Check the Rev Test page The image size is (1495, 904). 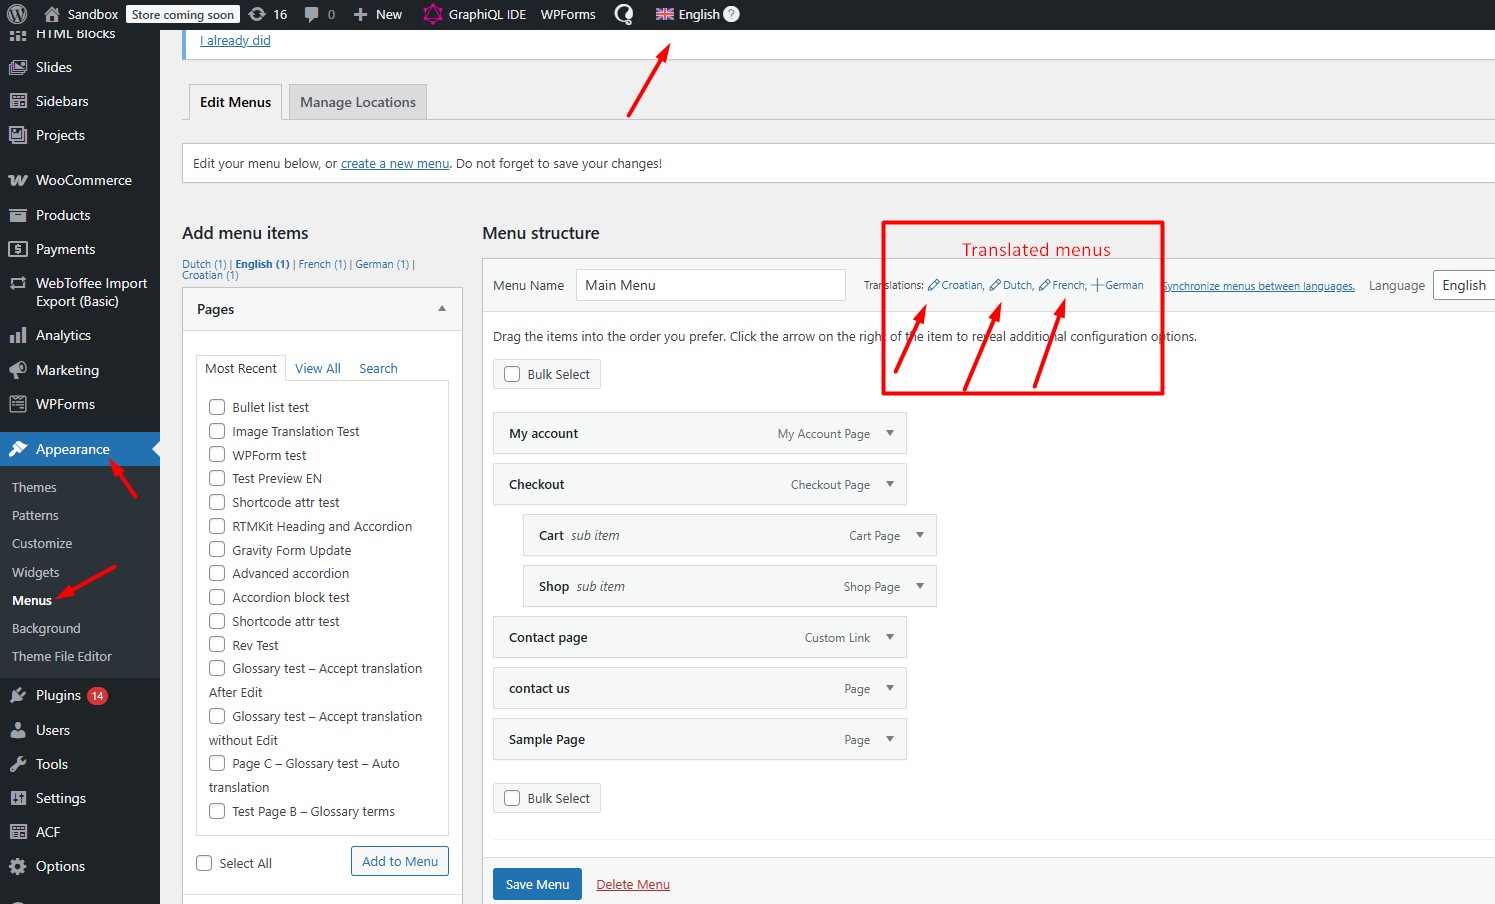217,644
